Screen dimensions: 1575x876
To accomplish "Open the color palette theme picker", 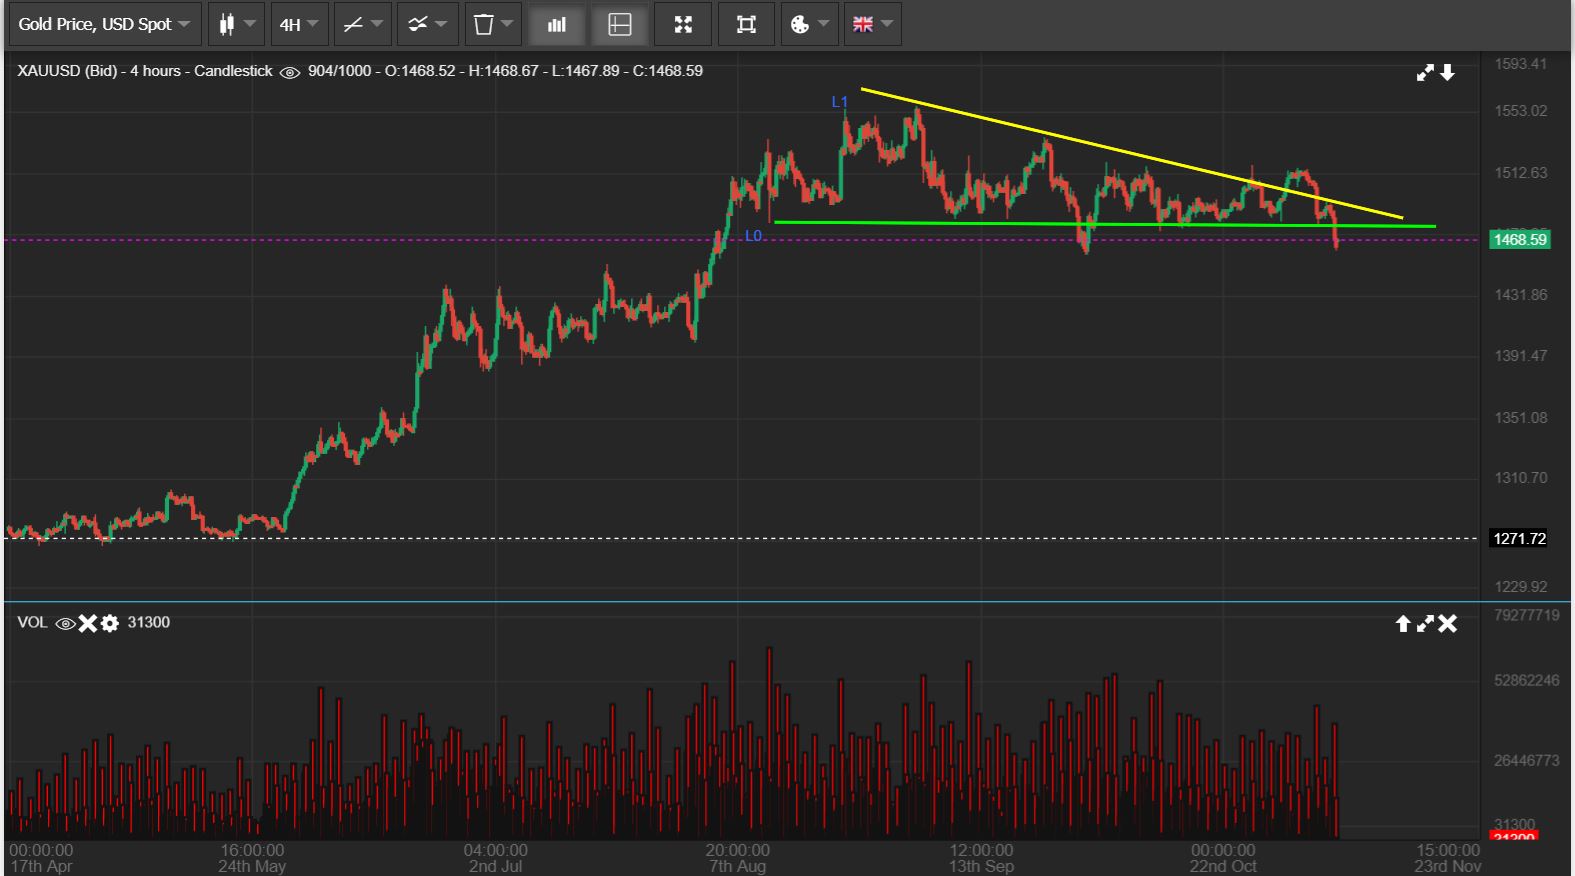I will tap(808, 24).
